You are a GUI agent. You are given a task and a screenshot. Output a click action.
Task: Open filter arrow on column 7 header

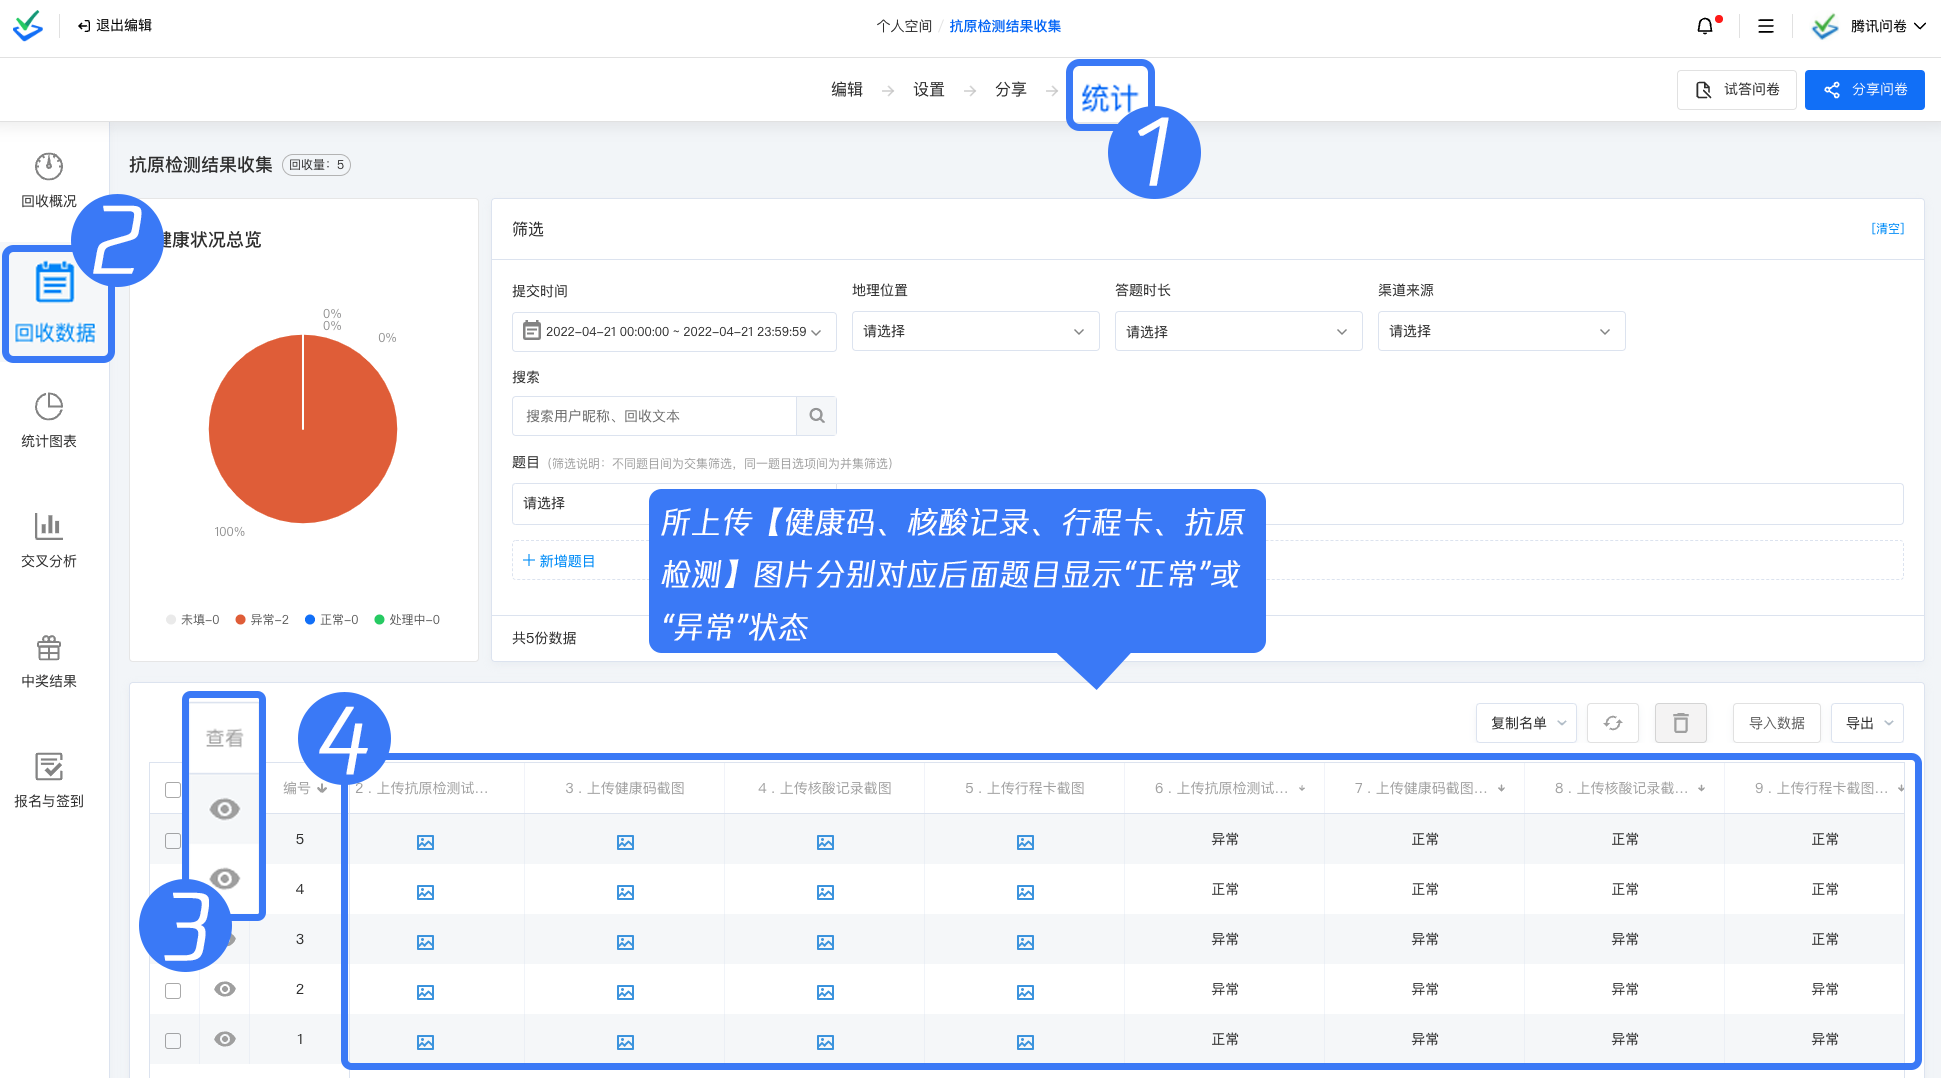point(1502,789)
